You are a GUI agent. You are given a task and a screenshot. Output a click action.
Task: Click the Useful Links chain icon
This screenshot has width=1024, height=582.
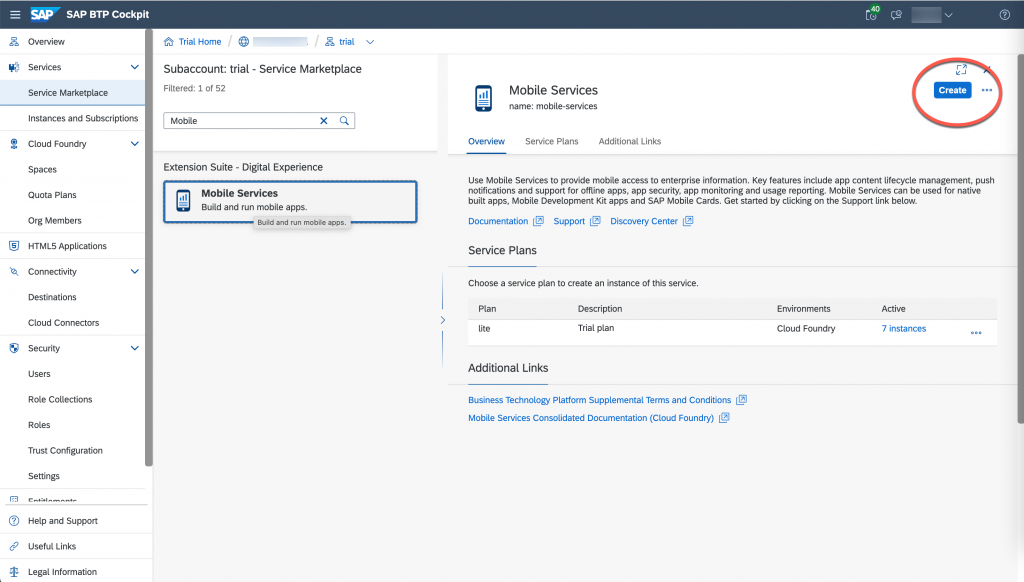click(x=14, y=546)
